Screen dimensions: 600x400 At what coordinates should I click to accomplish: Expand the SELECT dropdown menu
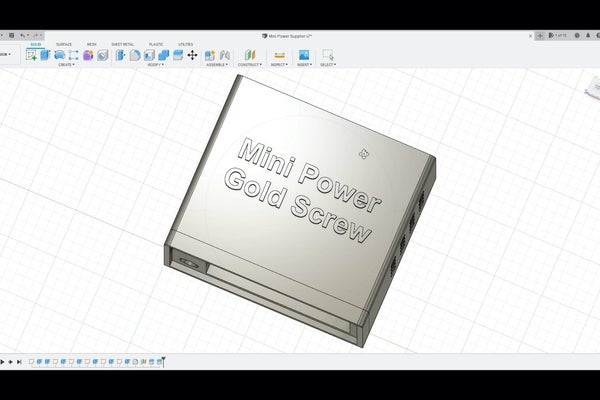point(328,65)
